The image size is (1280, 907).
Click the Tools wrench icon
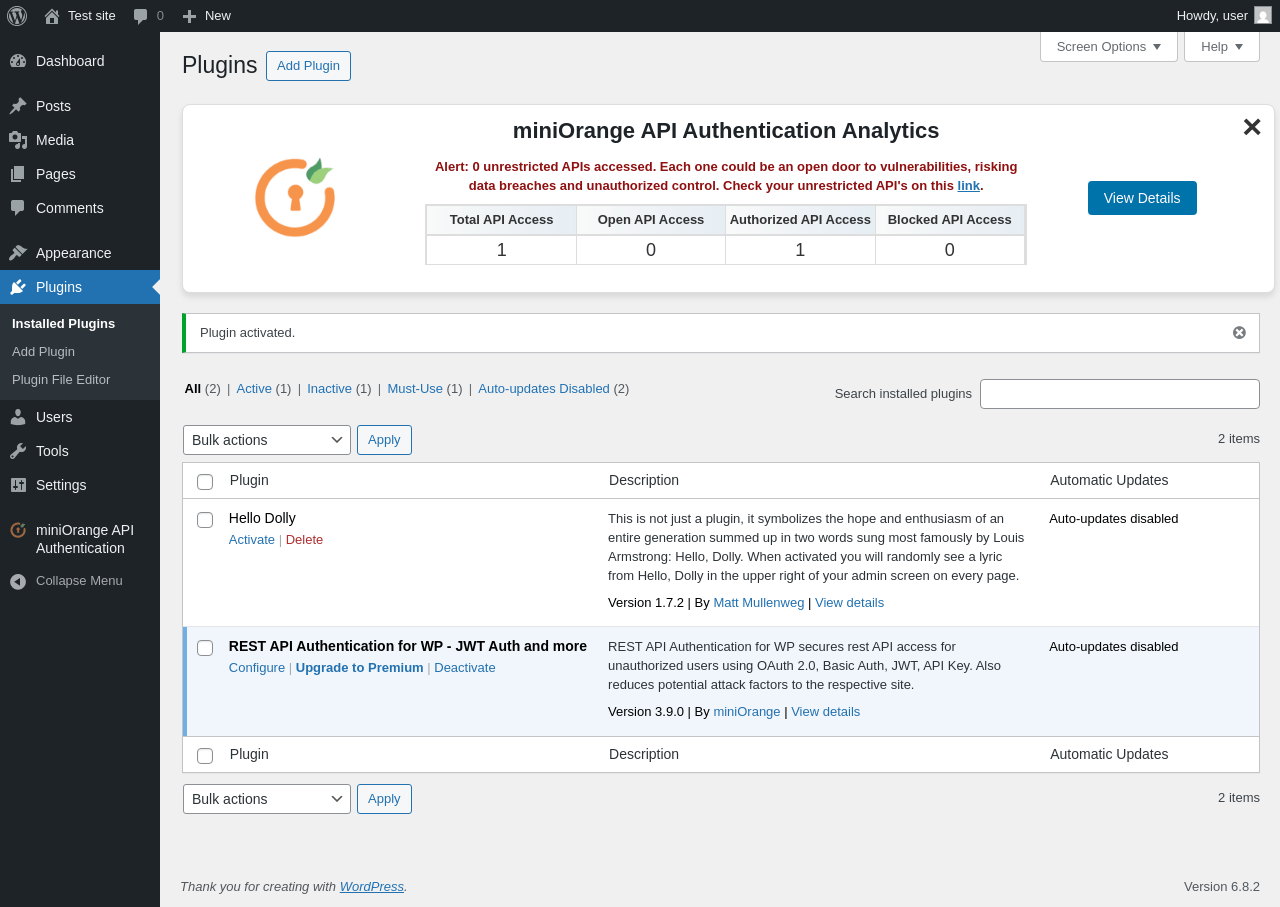coord(18,451)
